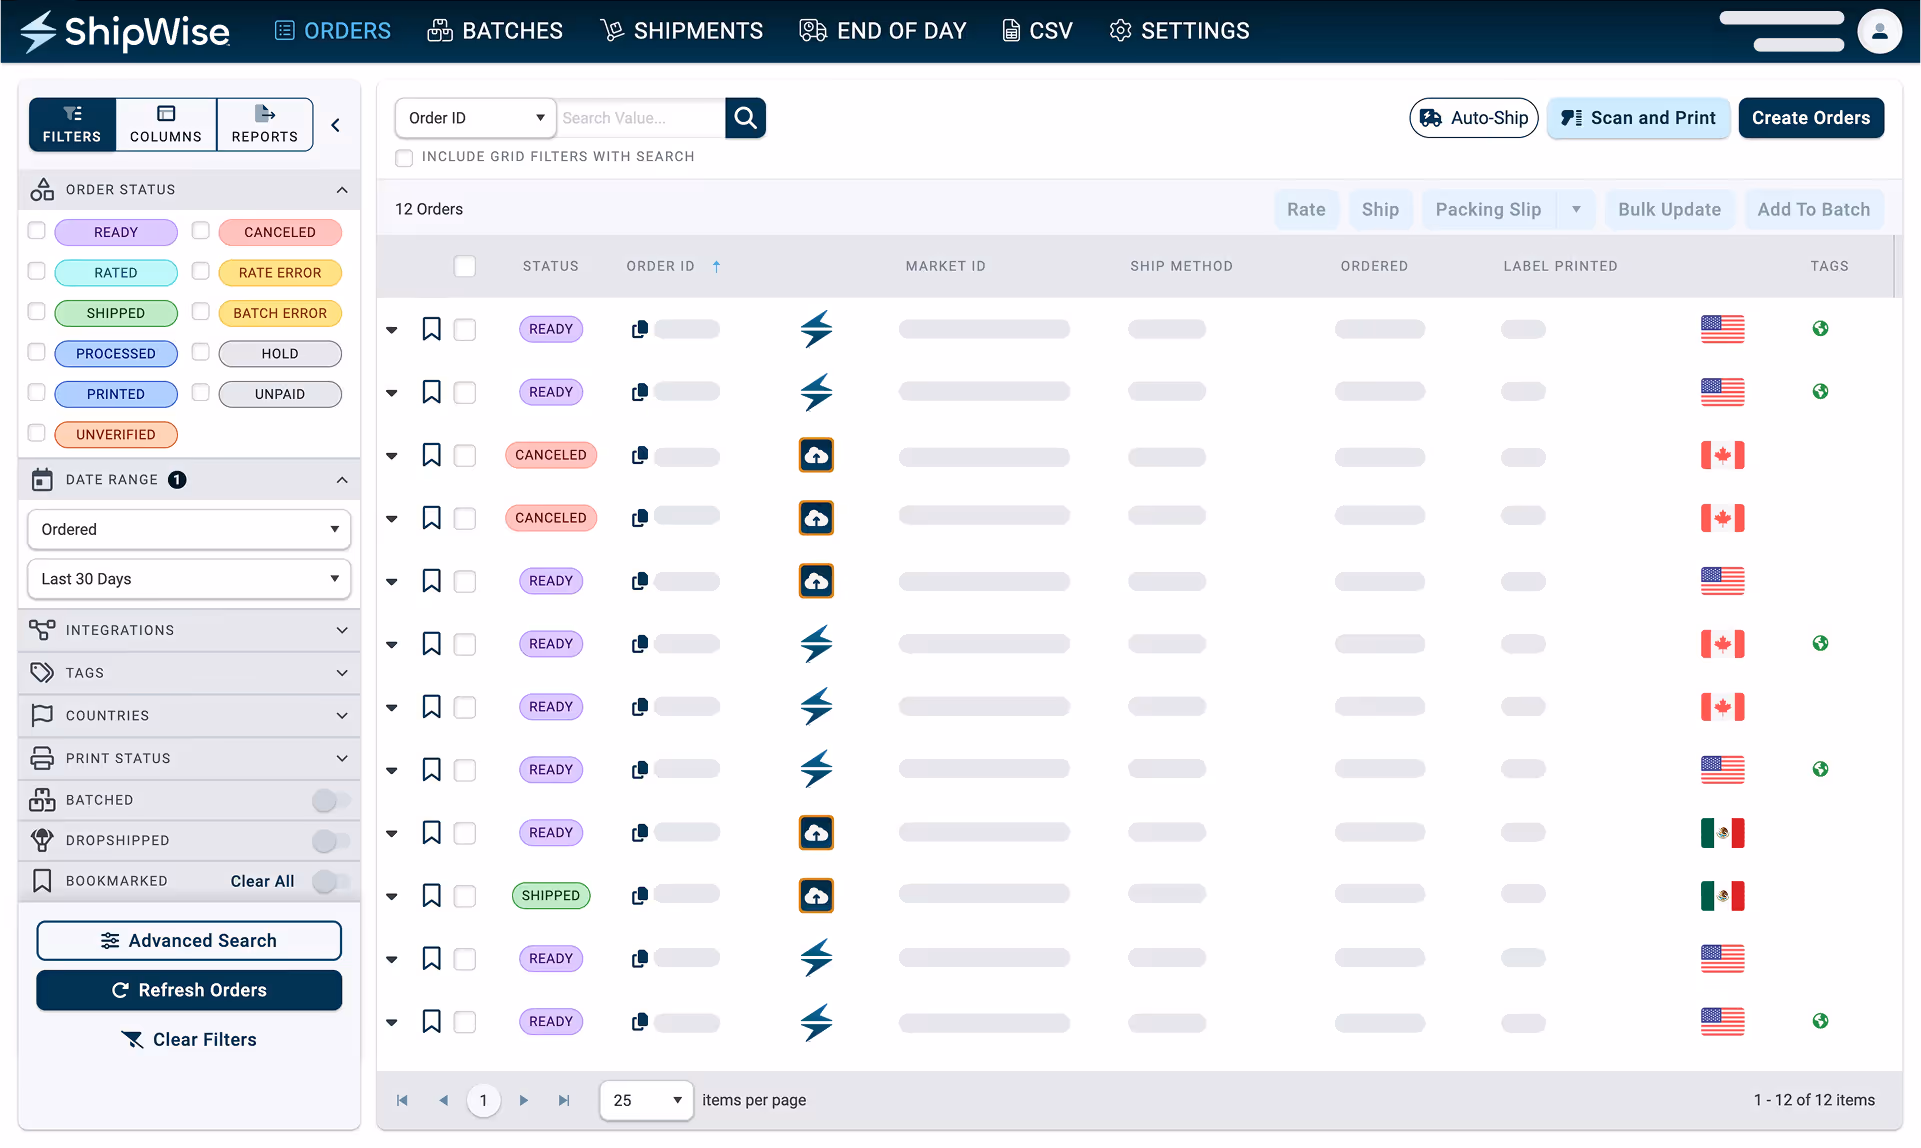Switch to the Columns tab
1921x1148 pixels.
tap(166, 125)
